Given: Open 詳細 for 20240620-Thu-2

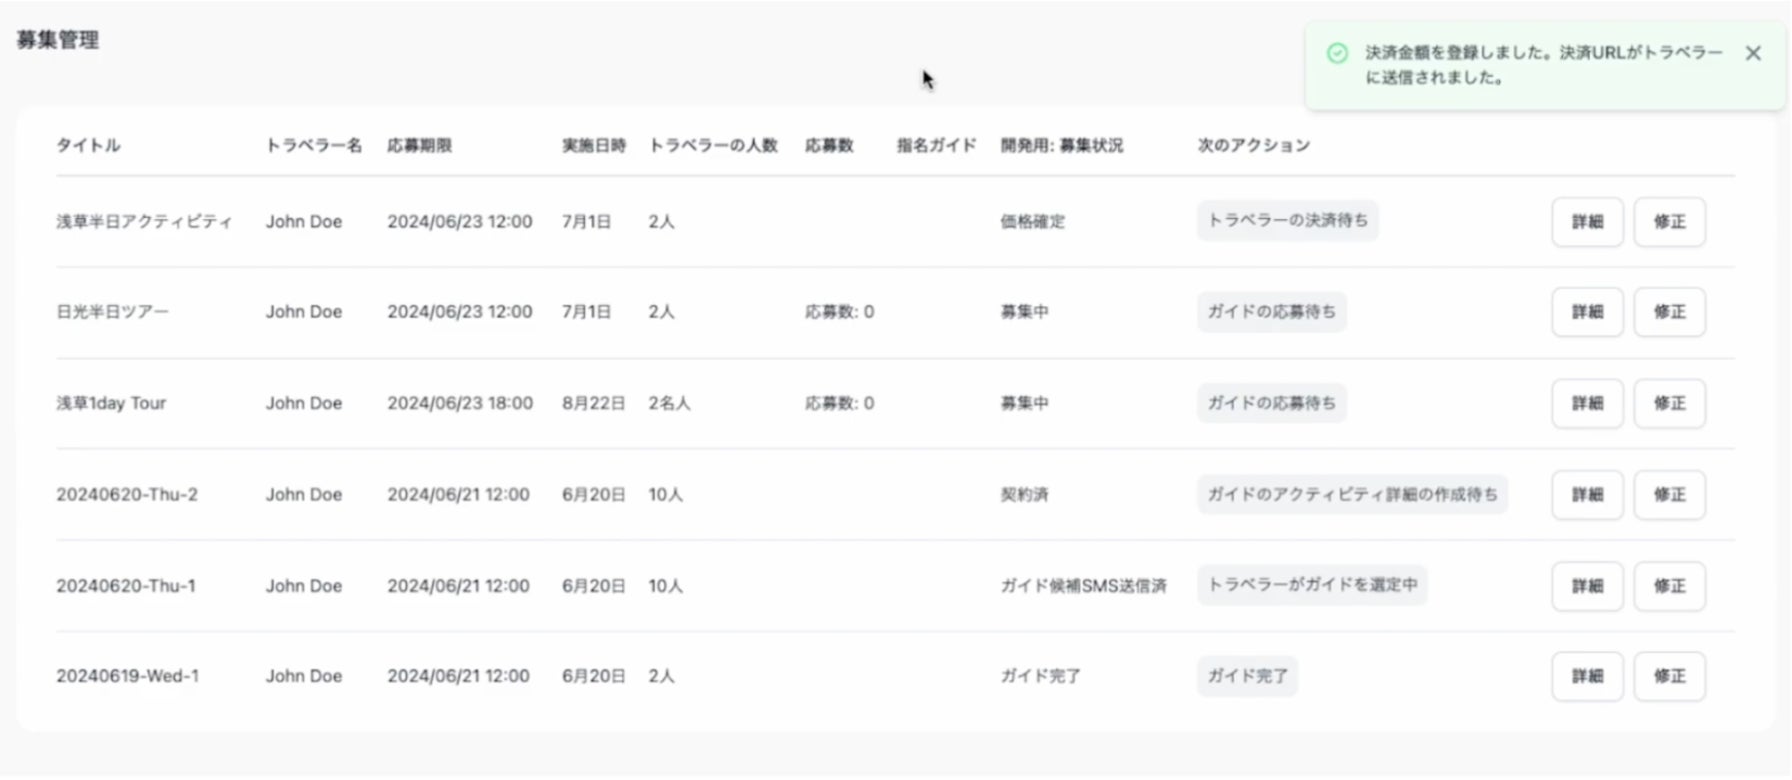Looking at the screenshot, I should 1587,494.
